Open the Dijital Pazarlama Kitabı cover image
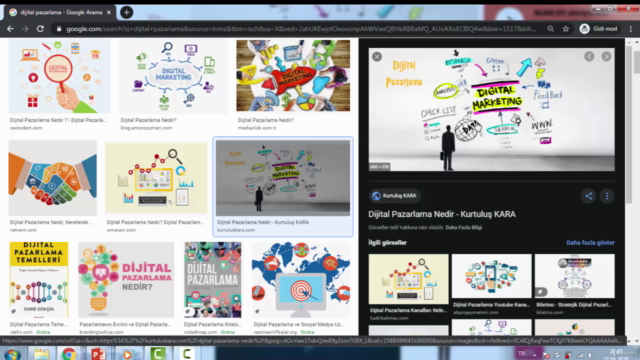 (213, 280)
